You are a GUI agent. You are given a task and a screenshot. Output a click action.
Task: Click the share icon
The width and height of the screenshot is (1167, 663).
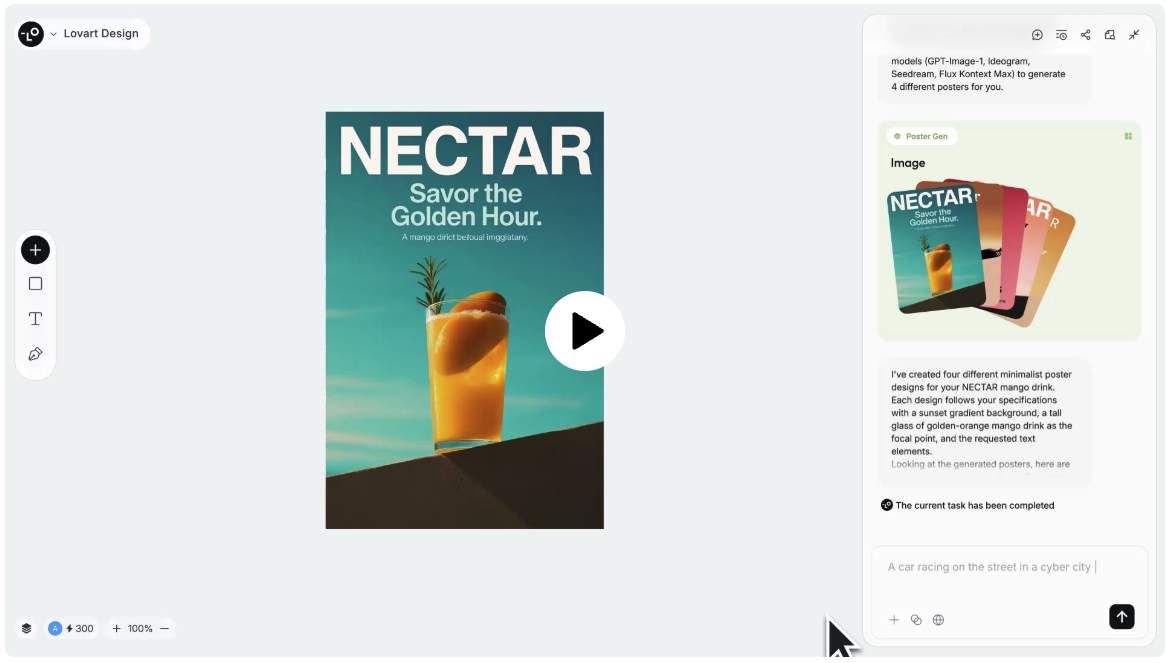[1085, 35]
